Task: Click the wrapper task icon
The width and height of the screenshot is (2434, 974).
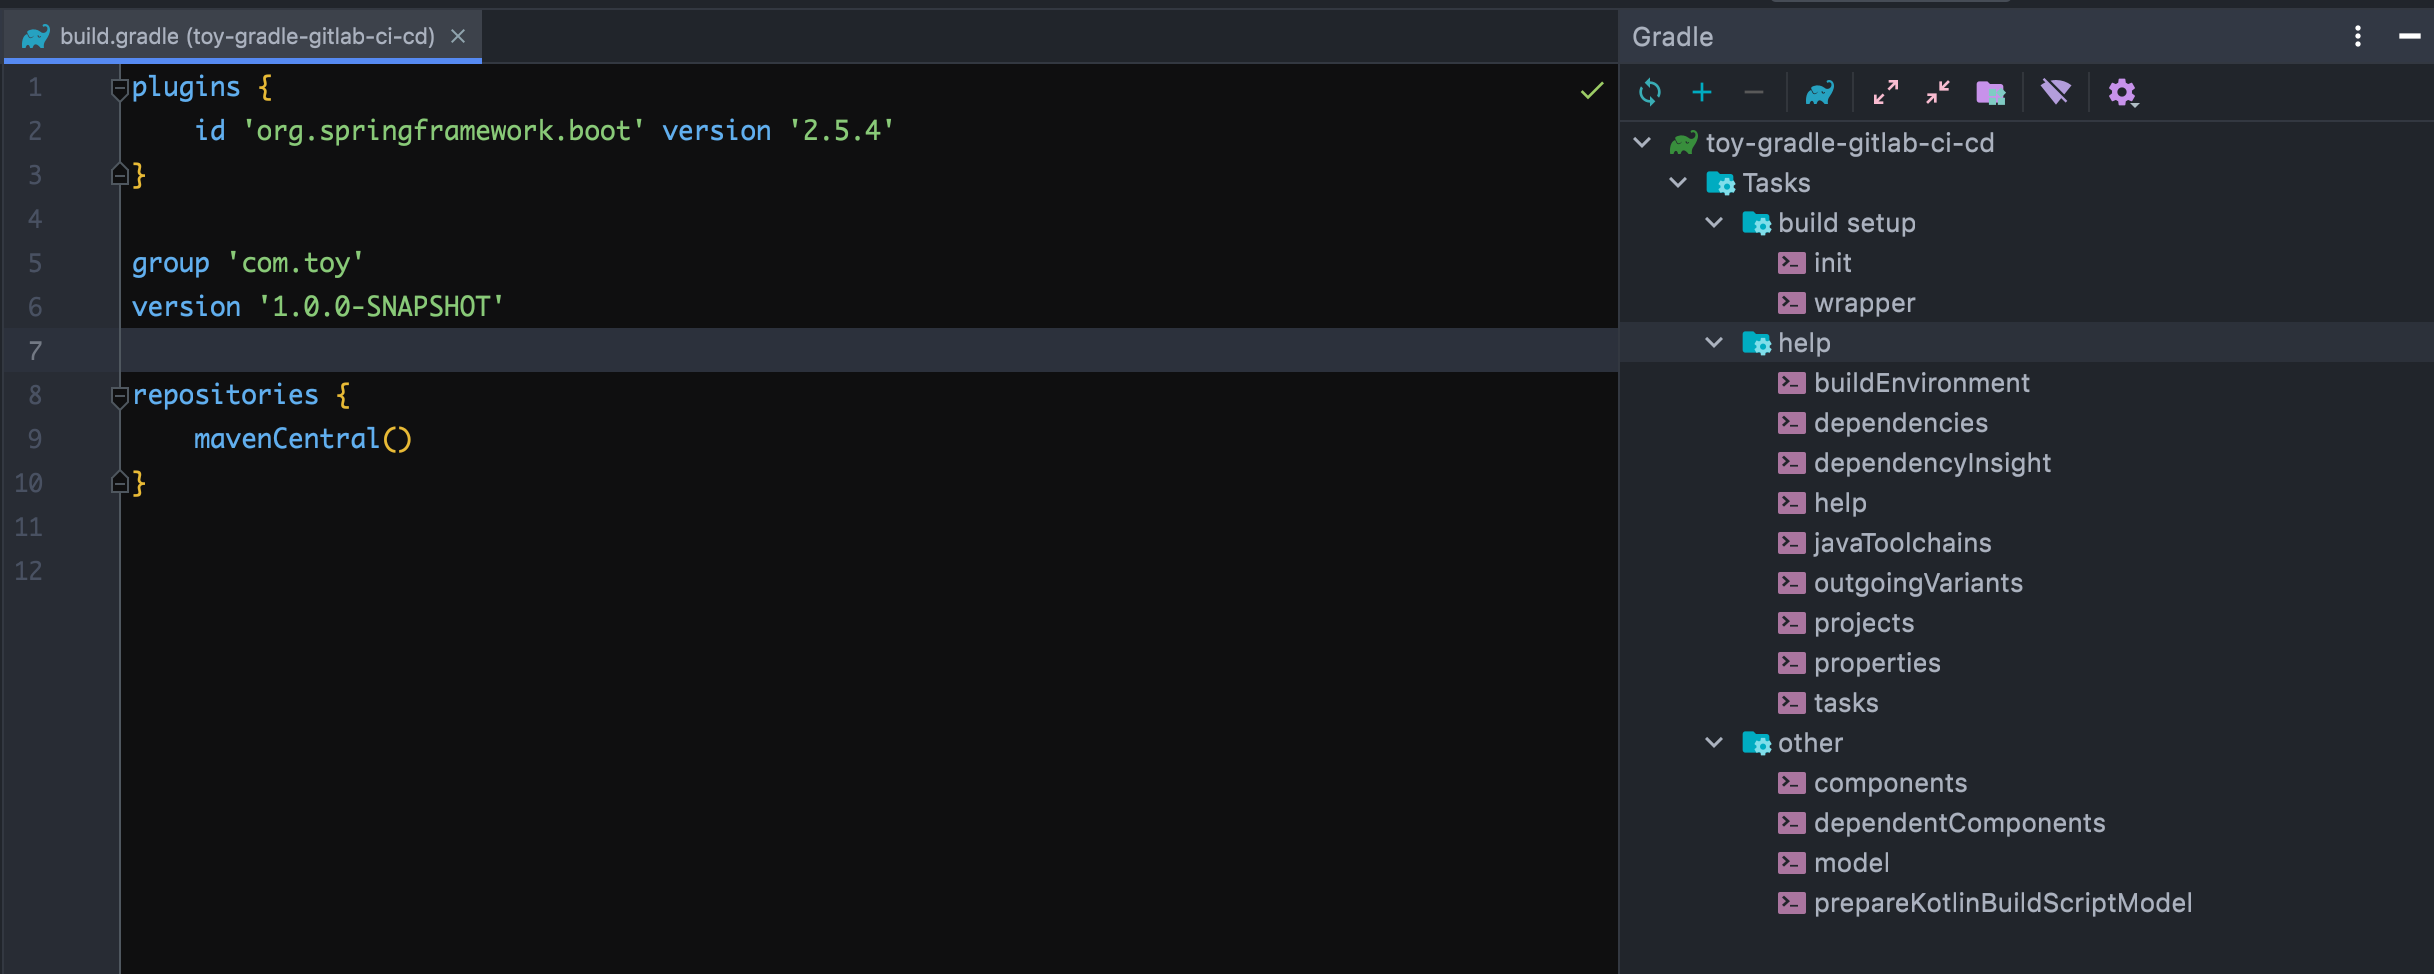Action: pyautogui.click(x=1792, y=303)
